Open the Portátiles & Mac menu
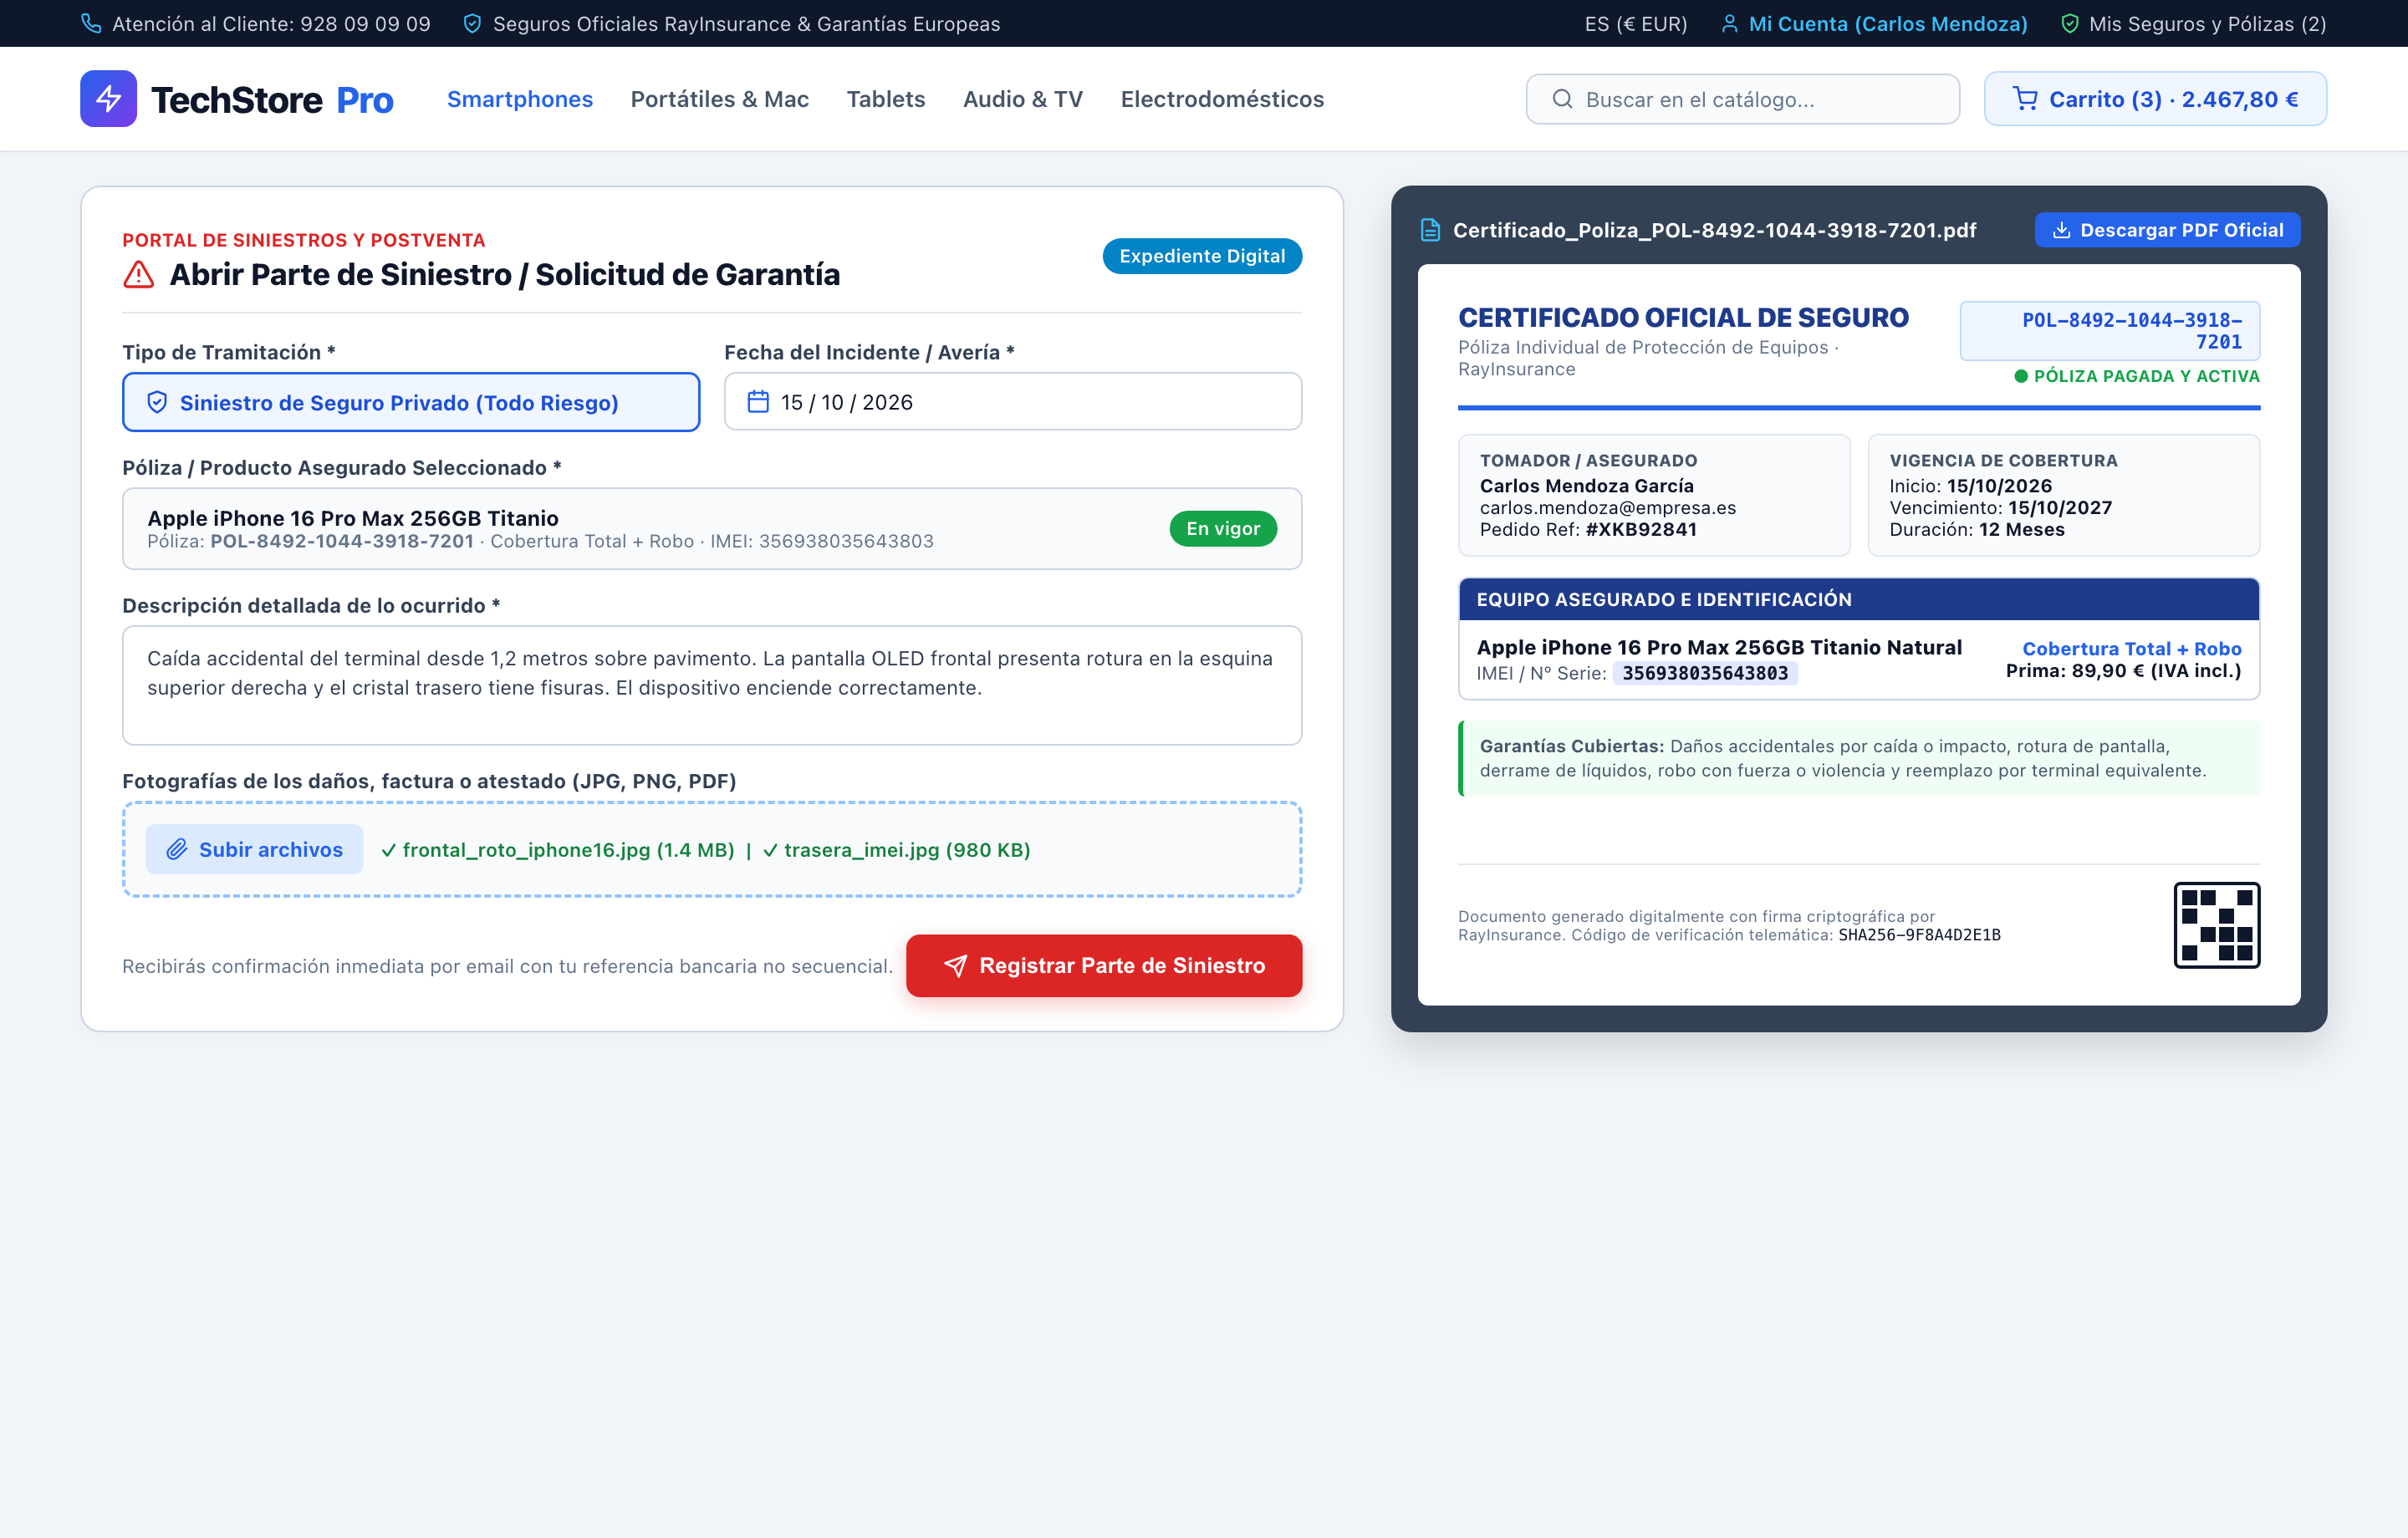 pos(720,99)
